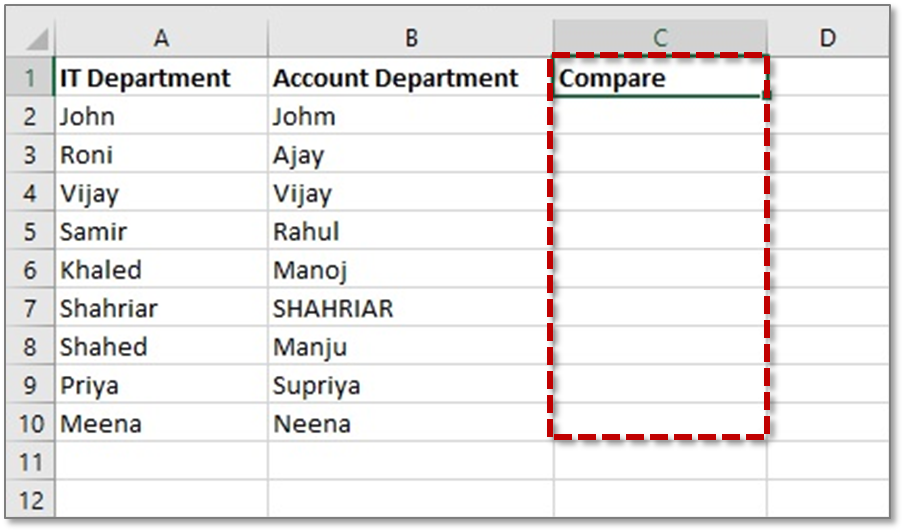This screenshot has width=904, height=532.
Task: Select row 12 header
Action: (x=31, y=499)
